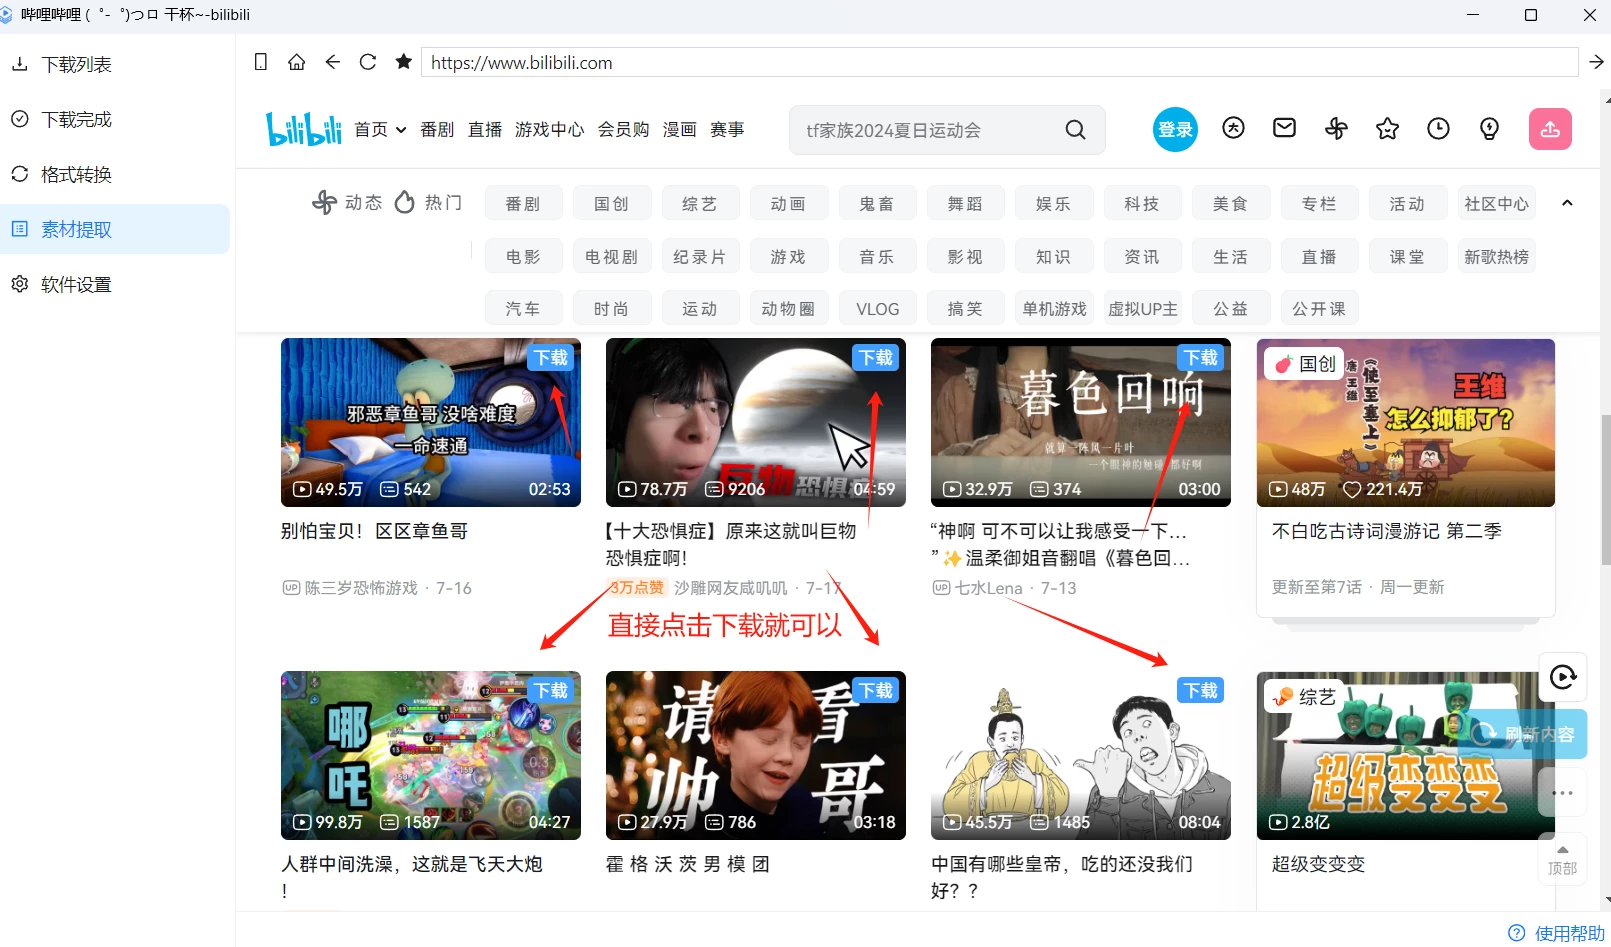Image resolution: width=1611 pixels, height=947 pixels.
Task: Go back with the left arrow icon
Action: [332, 62]
